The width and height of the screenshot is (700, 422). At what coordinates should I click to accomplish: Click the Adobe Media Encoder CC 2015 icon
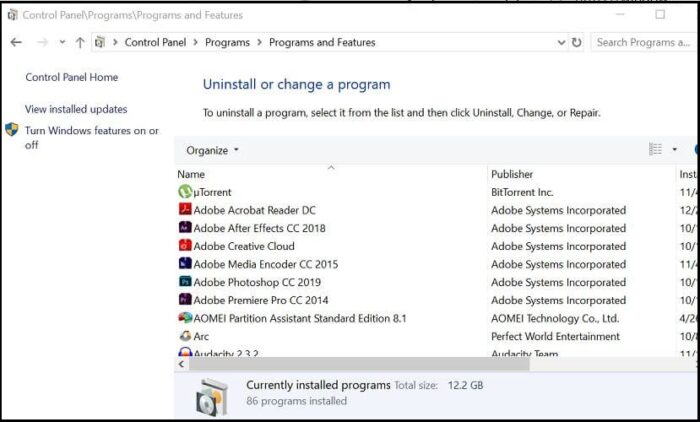pos(185,263)
